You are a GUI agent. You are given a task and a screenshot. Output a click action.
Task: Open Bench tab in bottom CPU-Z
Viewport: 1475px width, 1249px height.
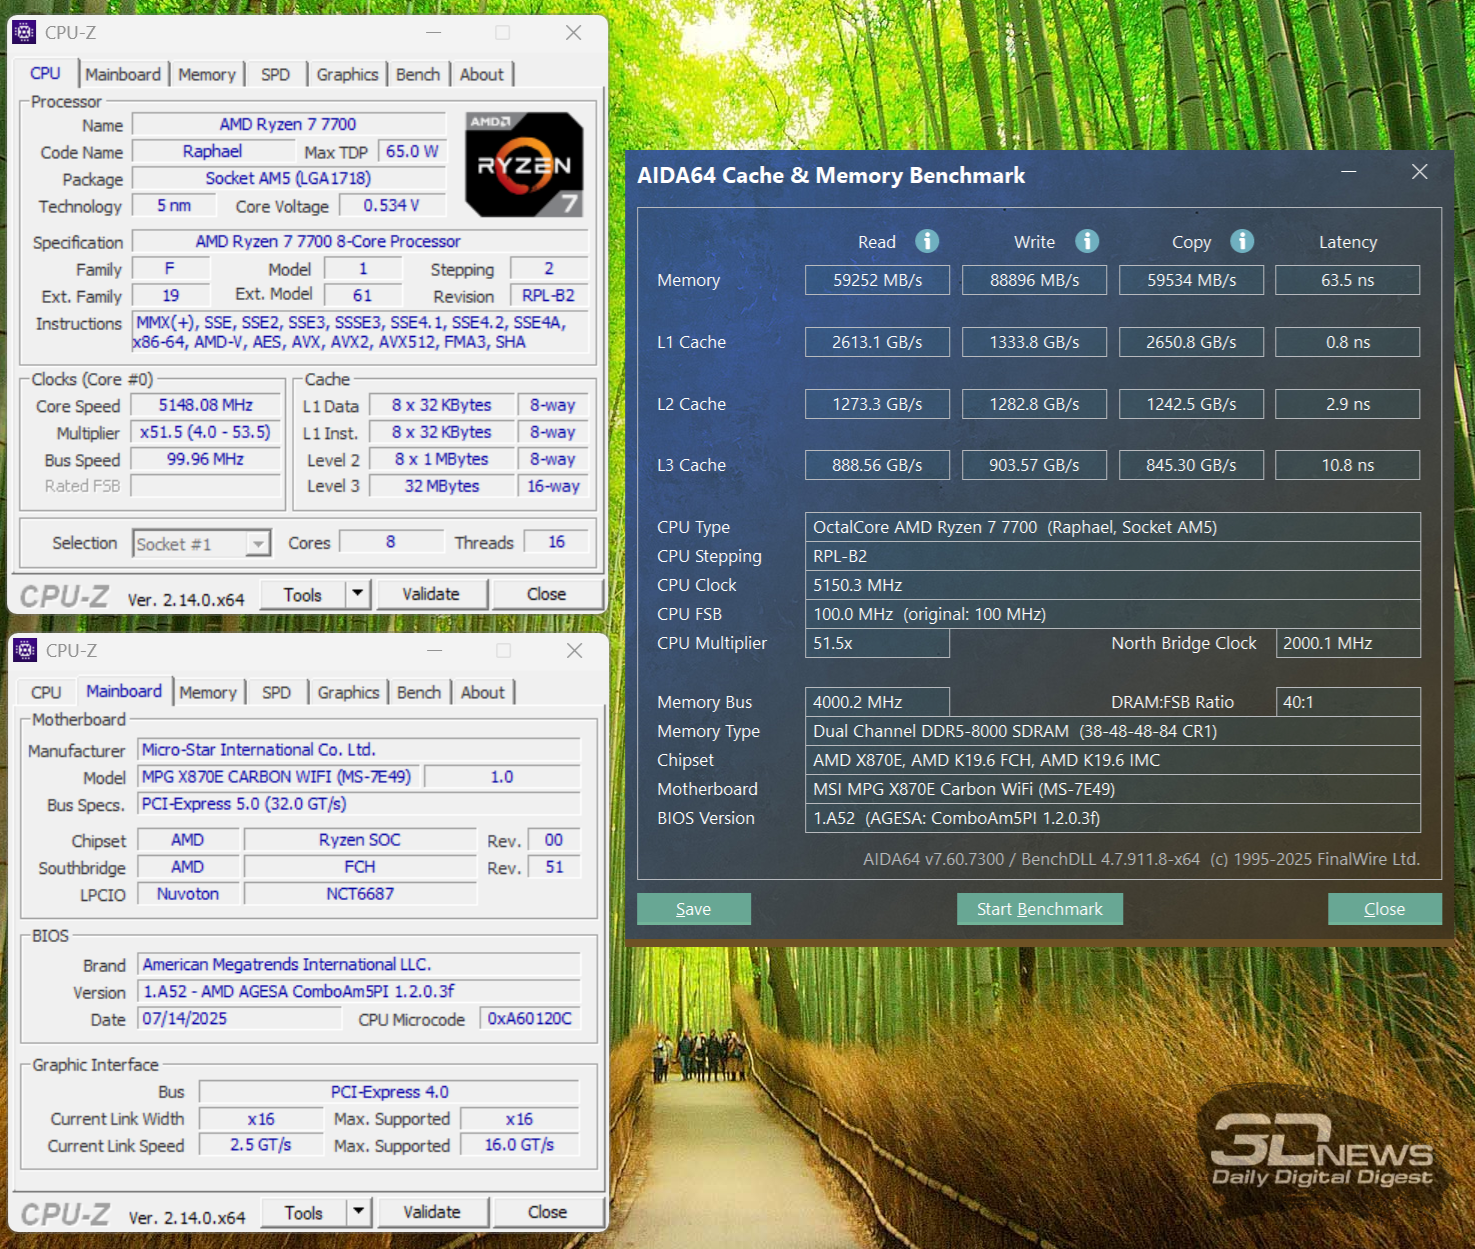[419, 693]
